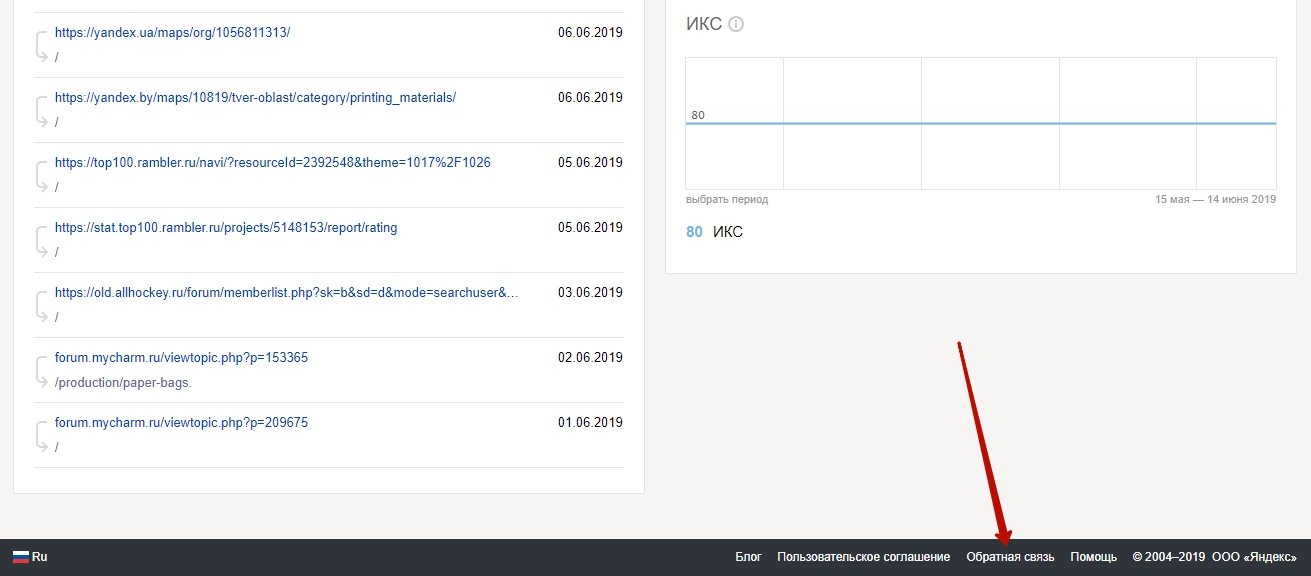
Task: Open the yandex.ua maps org link
Action: (172, 32)
